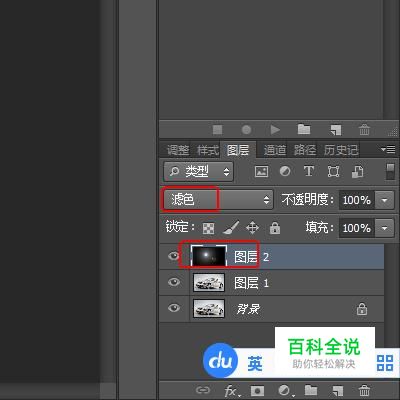Hide 图层 1 with its eye icon
The image size is (400, 400).
point(174,282)
